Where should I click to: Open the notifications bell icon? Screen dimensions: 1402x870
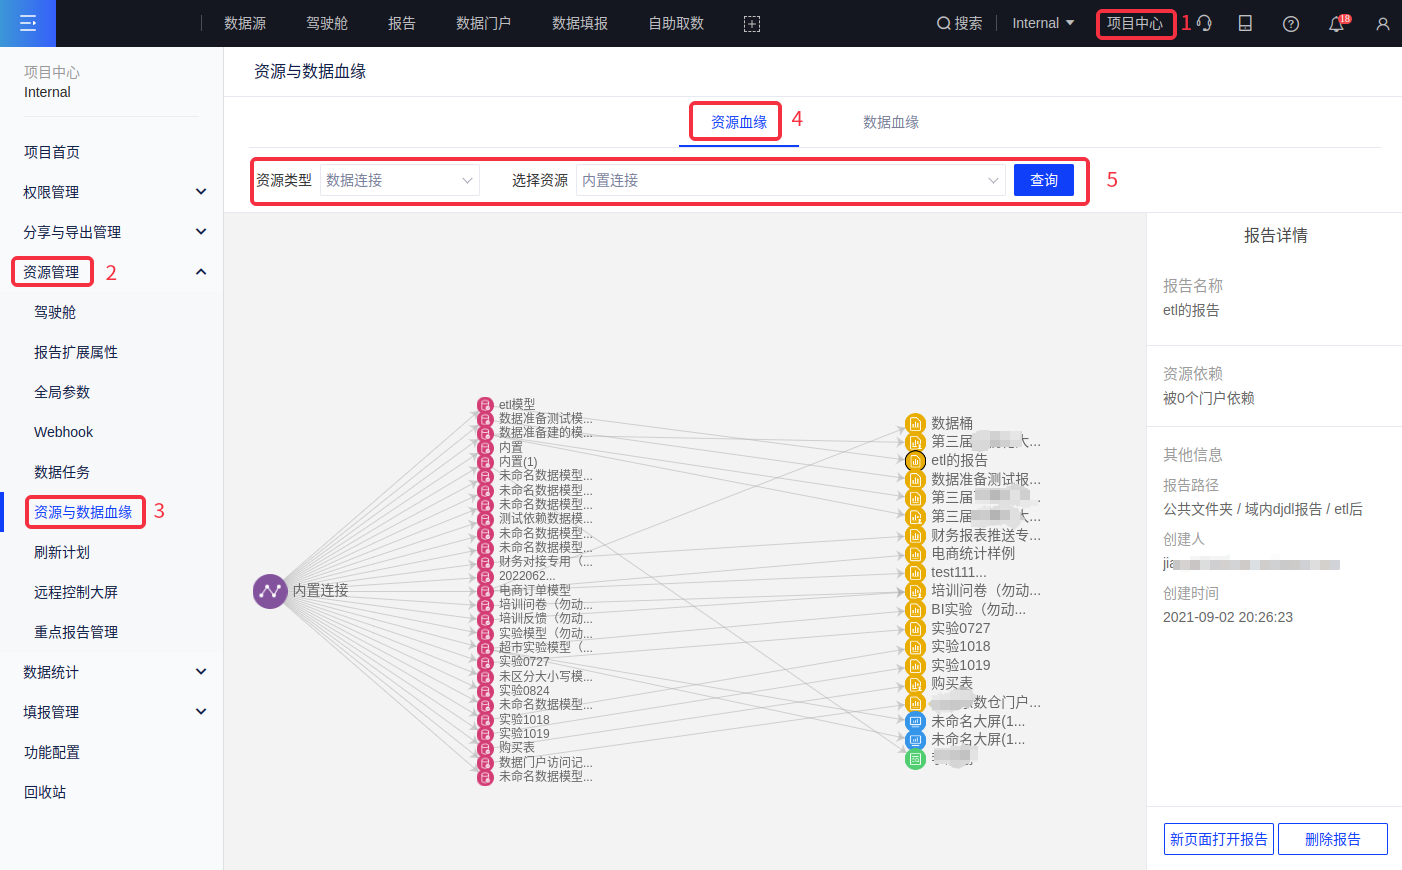(1336, 24)
